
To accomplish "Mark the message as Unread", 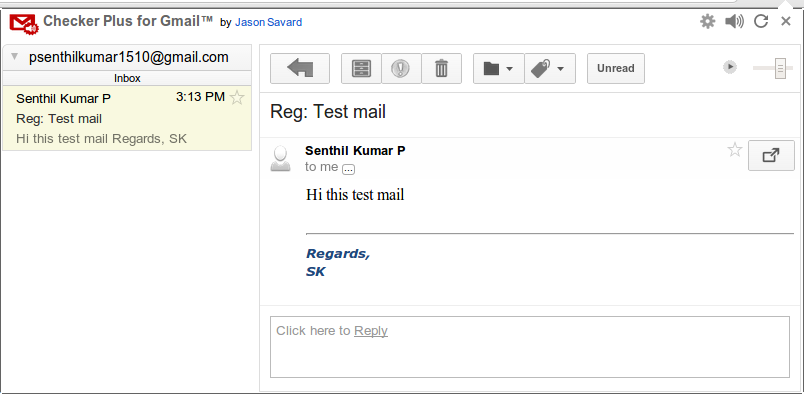I will [x=616, y=68].
